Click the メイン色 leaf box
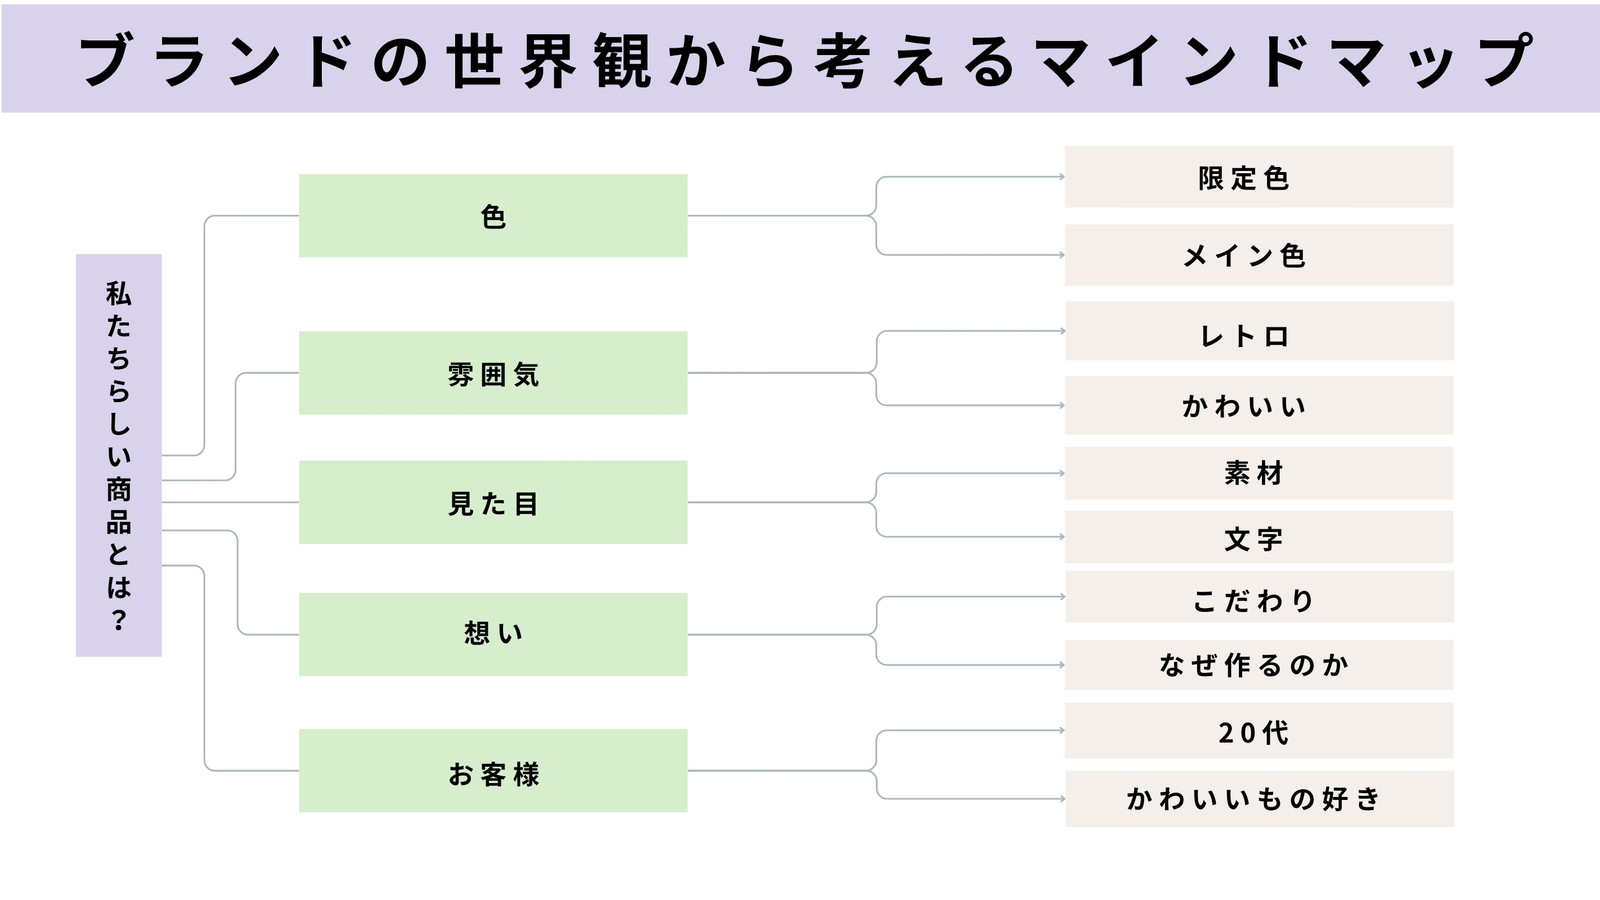This screenshot has height=900, width=1600. coord(1259,255)
